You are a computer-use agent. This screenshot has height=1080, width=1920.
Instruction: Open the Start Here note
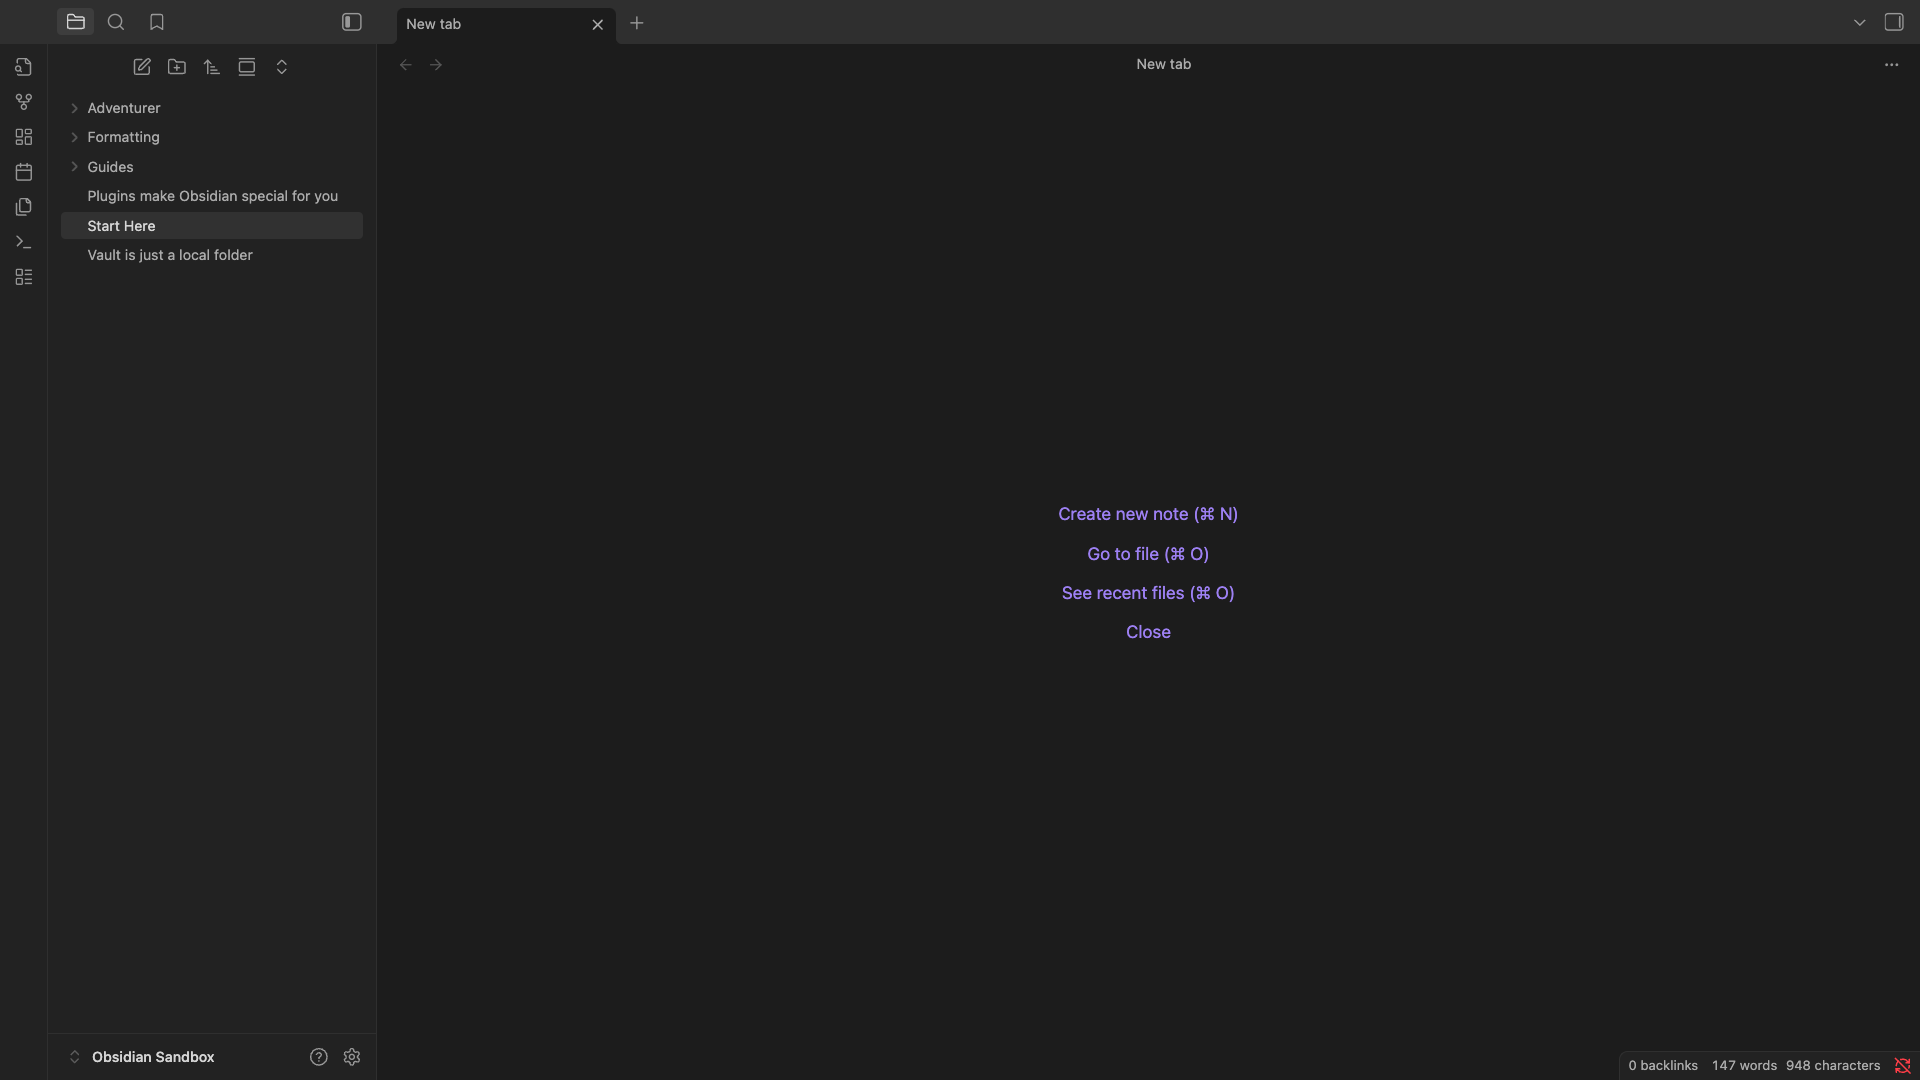click(x=121, y=226)
